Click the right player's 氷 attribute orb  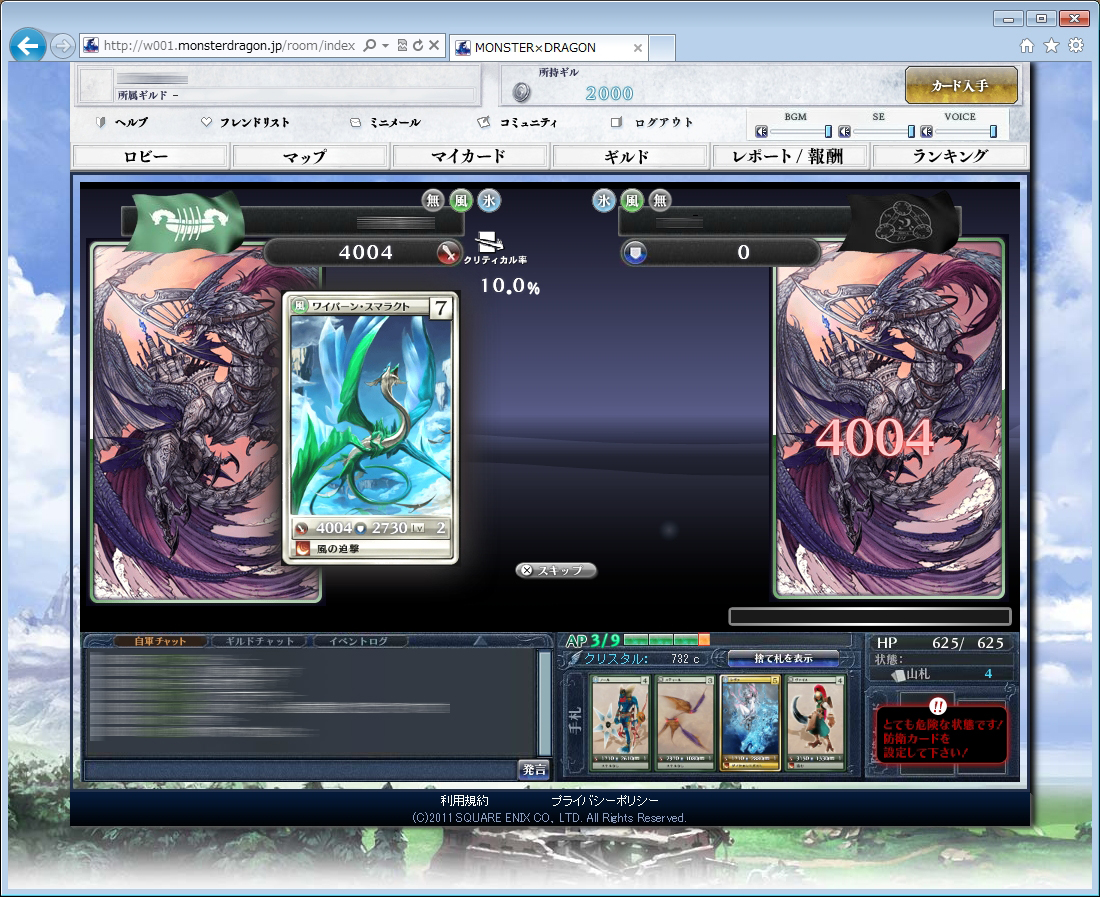[603, 201]
